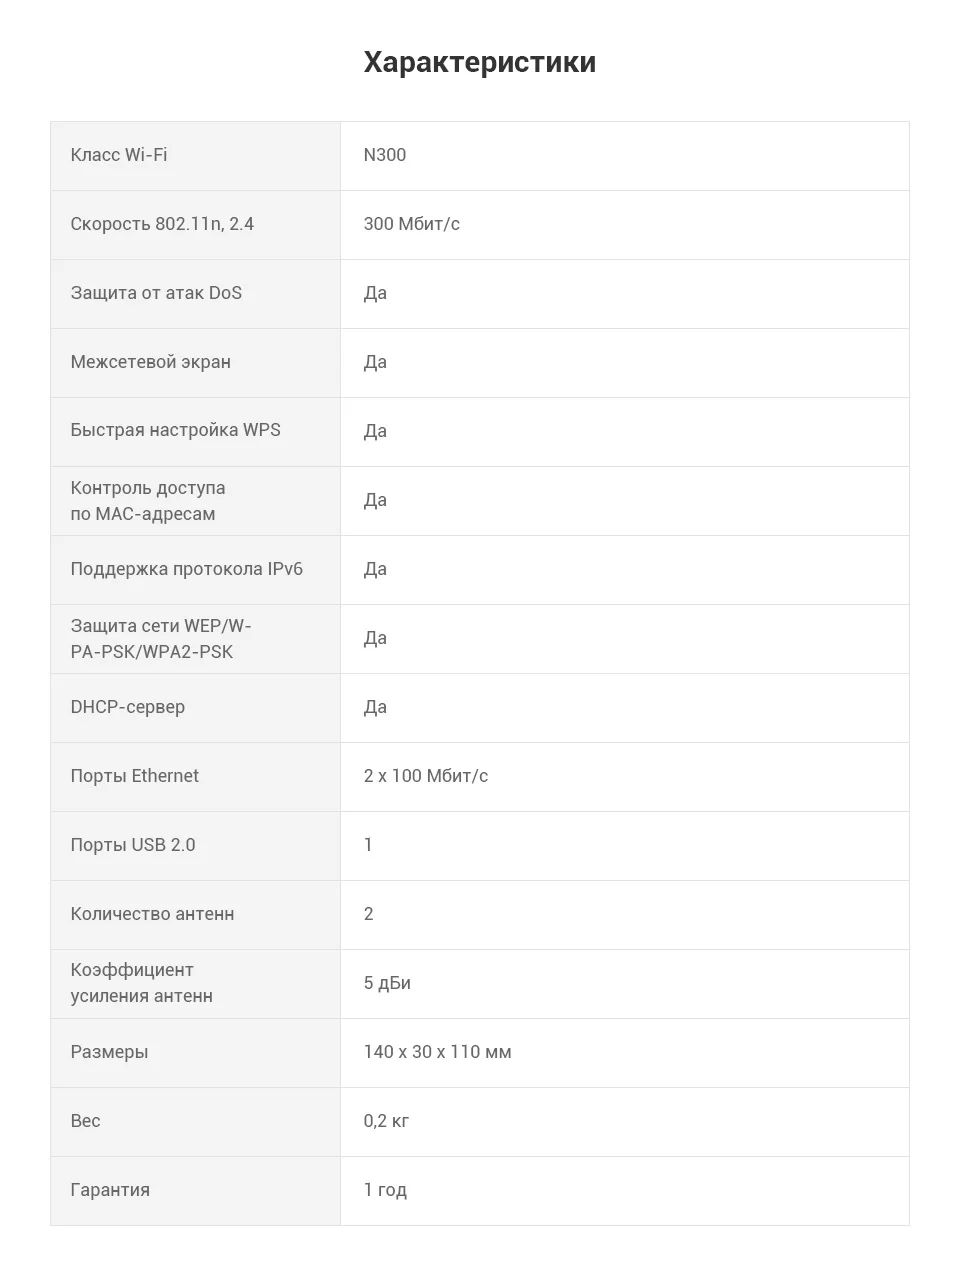Screen dimensions: 960x1276
Task: Select the Количество антенн label
Action: point(152,914)
